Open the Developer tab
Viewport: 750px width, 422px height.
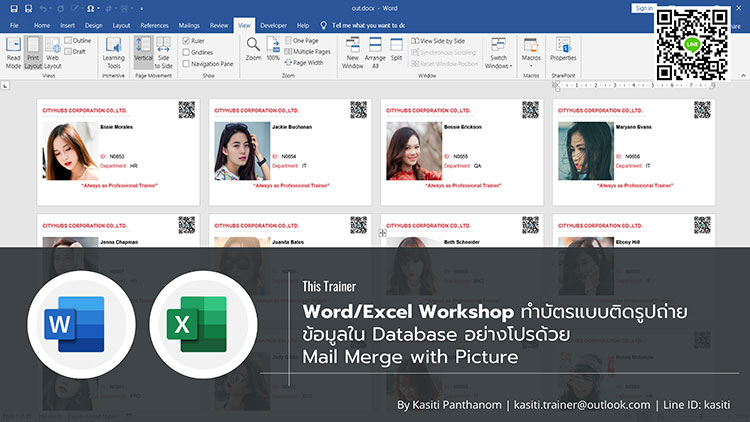click(273, 25)
